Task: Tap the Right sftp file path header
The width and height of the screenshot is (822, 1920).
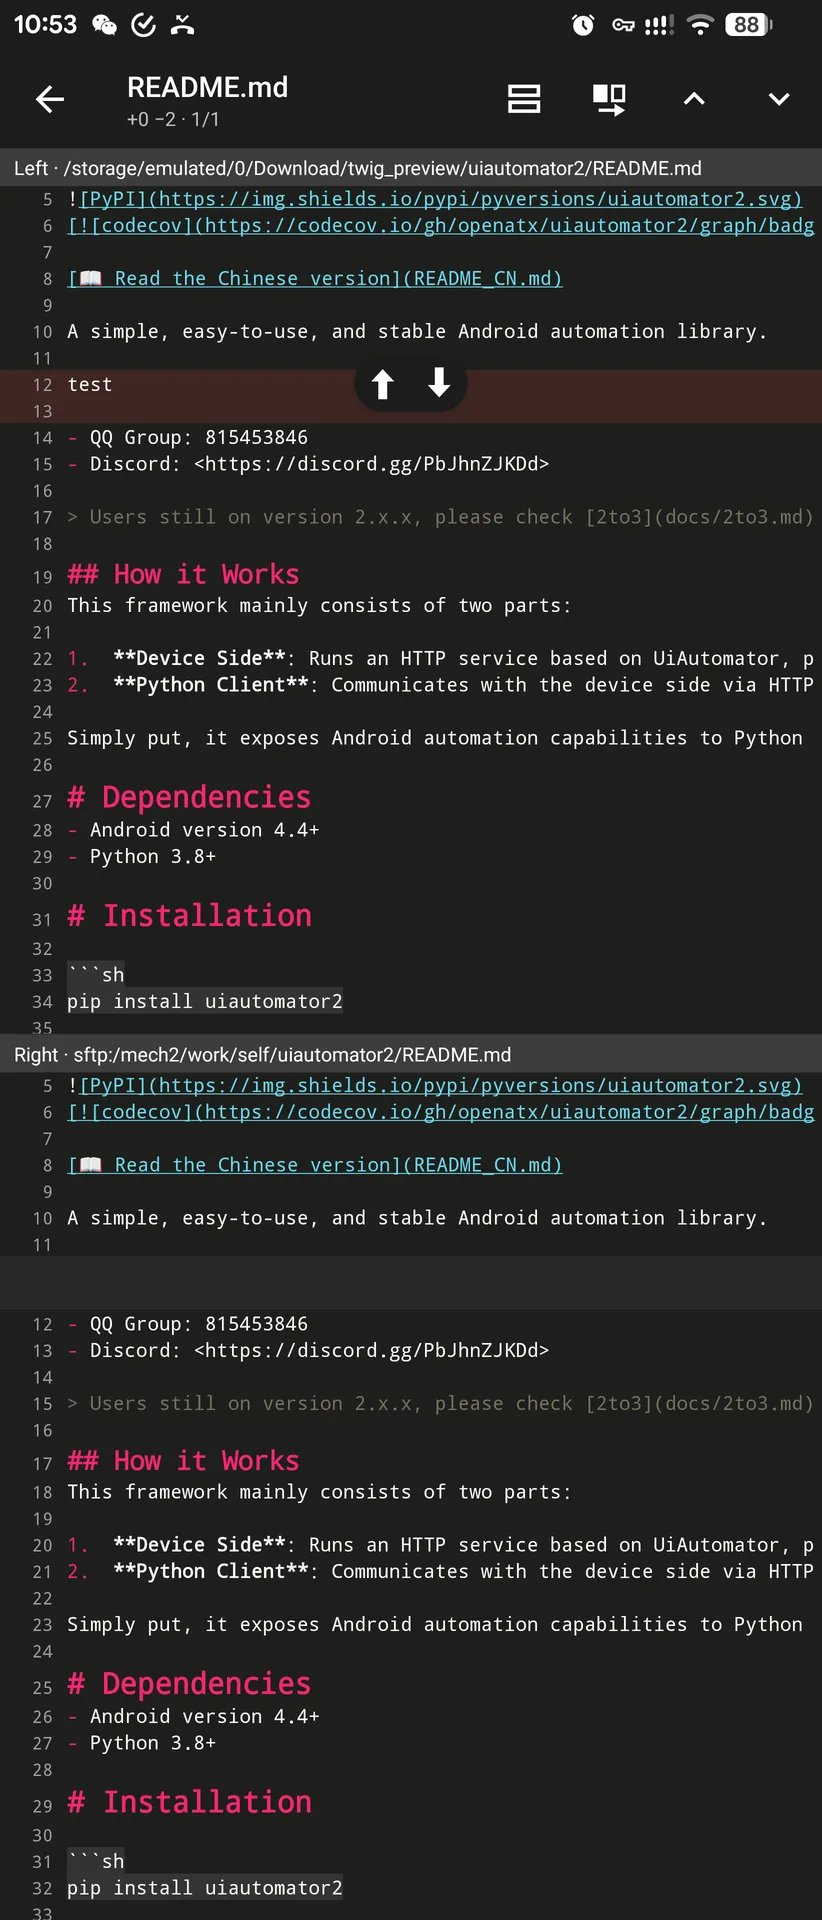Action: point(411,1054)
